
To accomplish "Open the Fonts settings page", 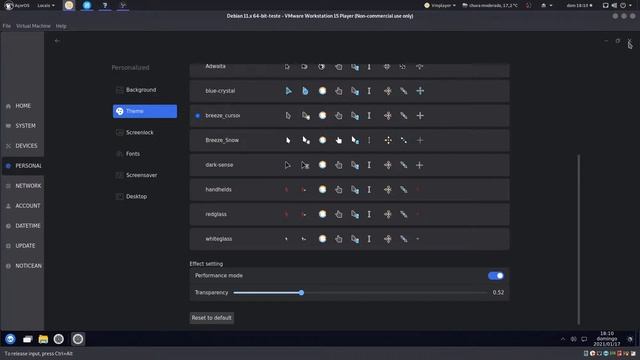I will tap(145, 154).
